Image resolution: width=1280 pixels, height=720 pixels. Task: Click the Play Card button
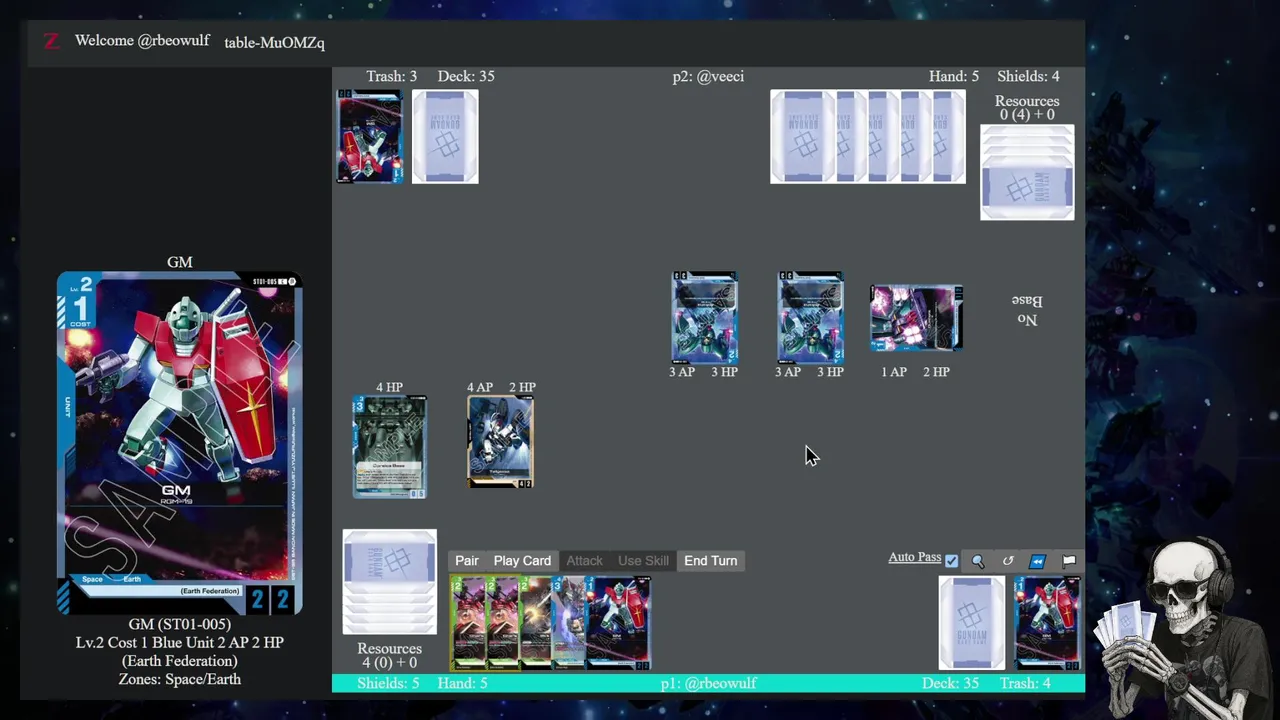pyautogui.click(x=522, y=561)
